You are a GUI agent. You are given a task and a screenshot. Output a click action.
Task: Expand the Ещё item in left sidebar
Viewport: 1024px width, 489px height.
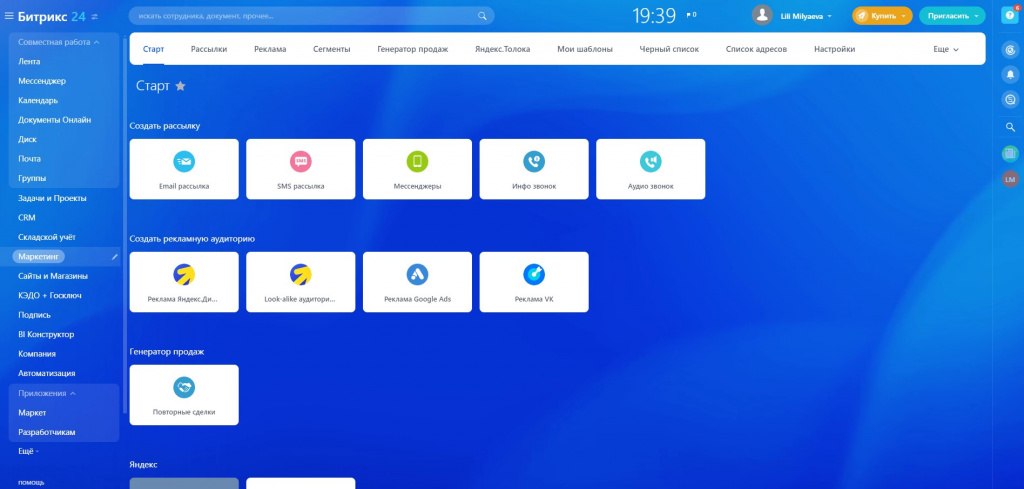point(29,451)
